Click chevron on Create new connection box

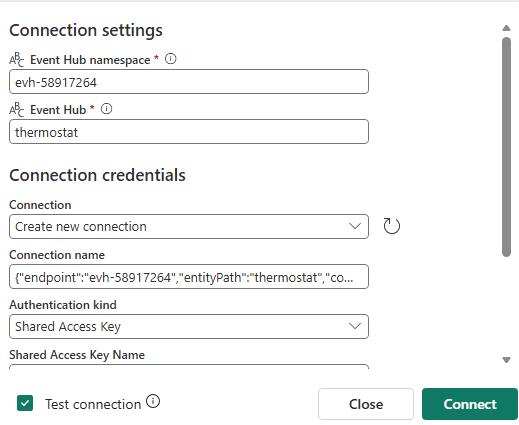point(355,226)
